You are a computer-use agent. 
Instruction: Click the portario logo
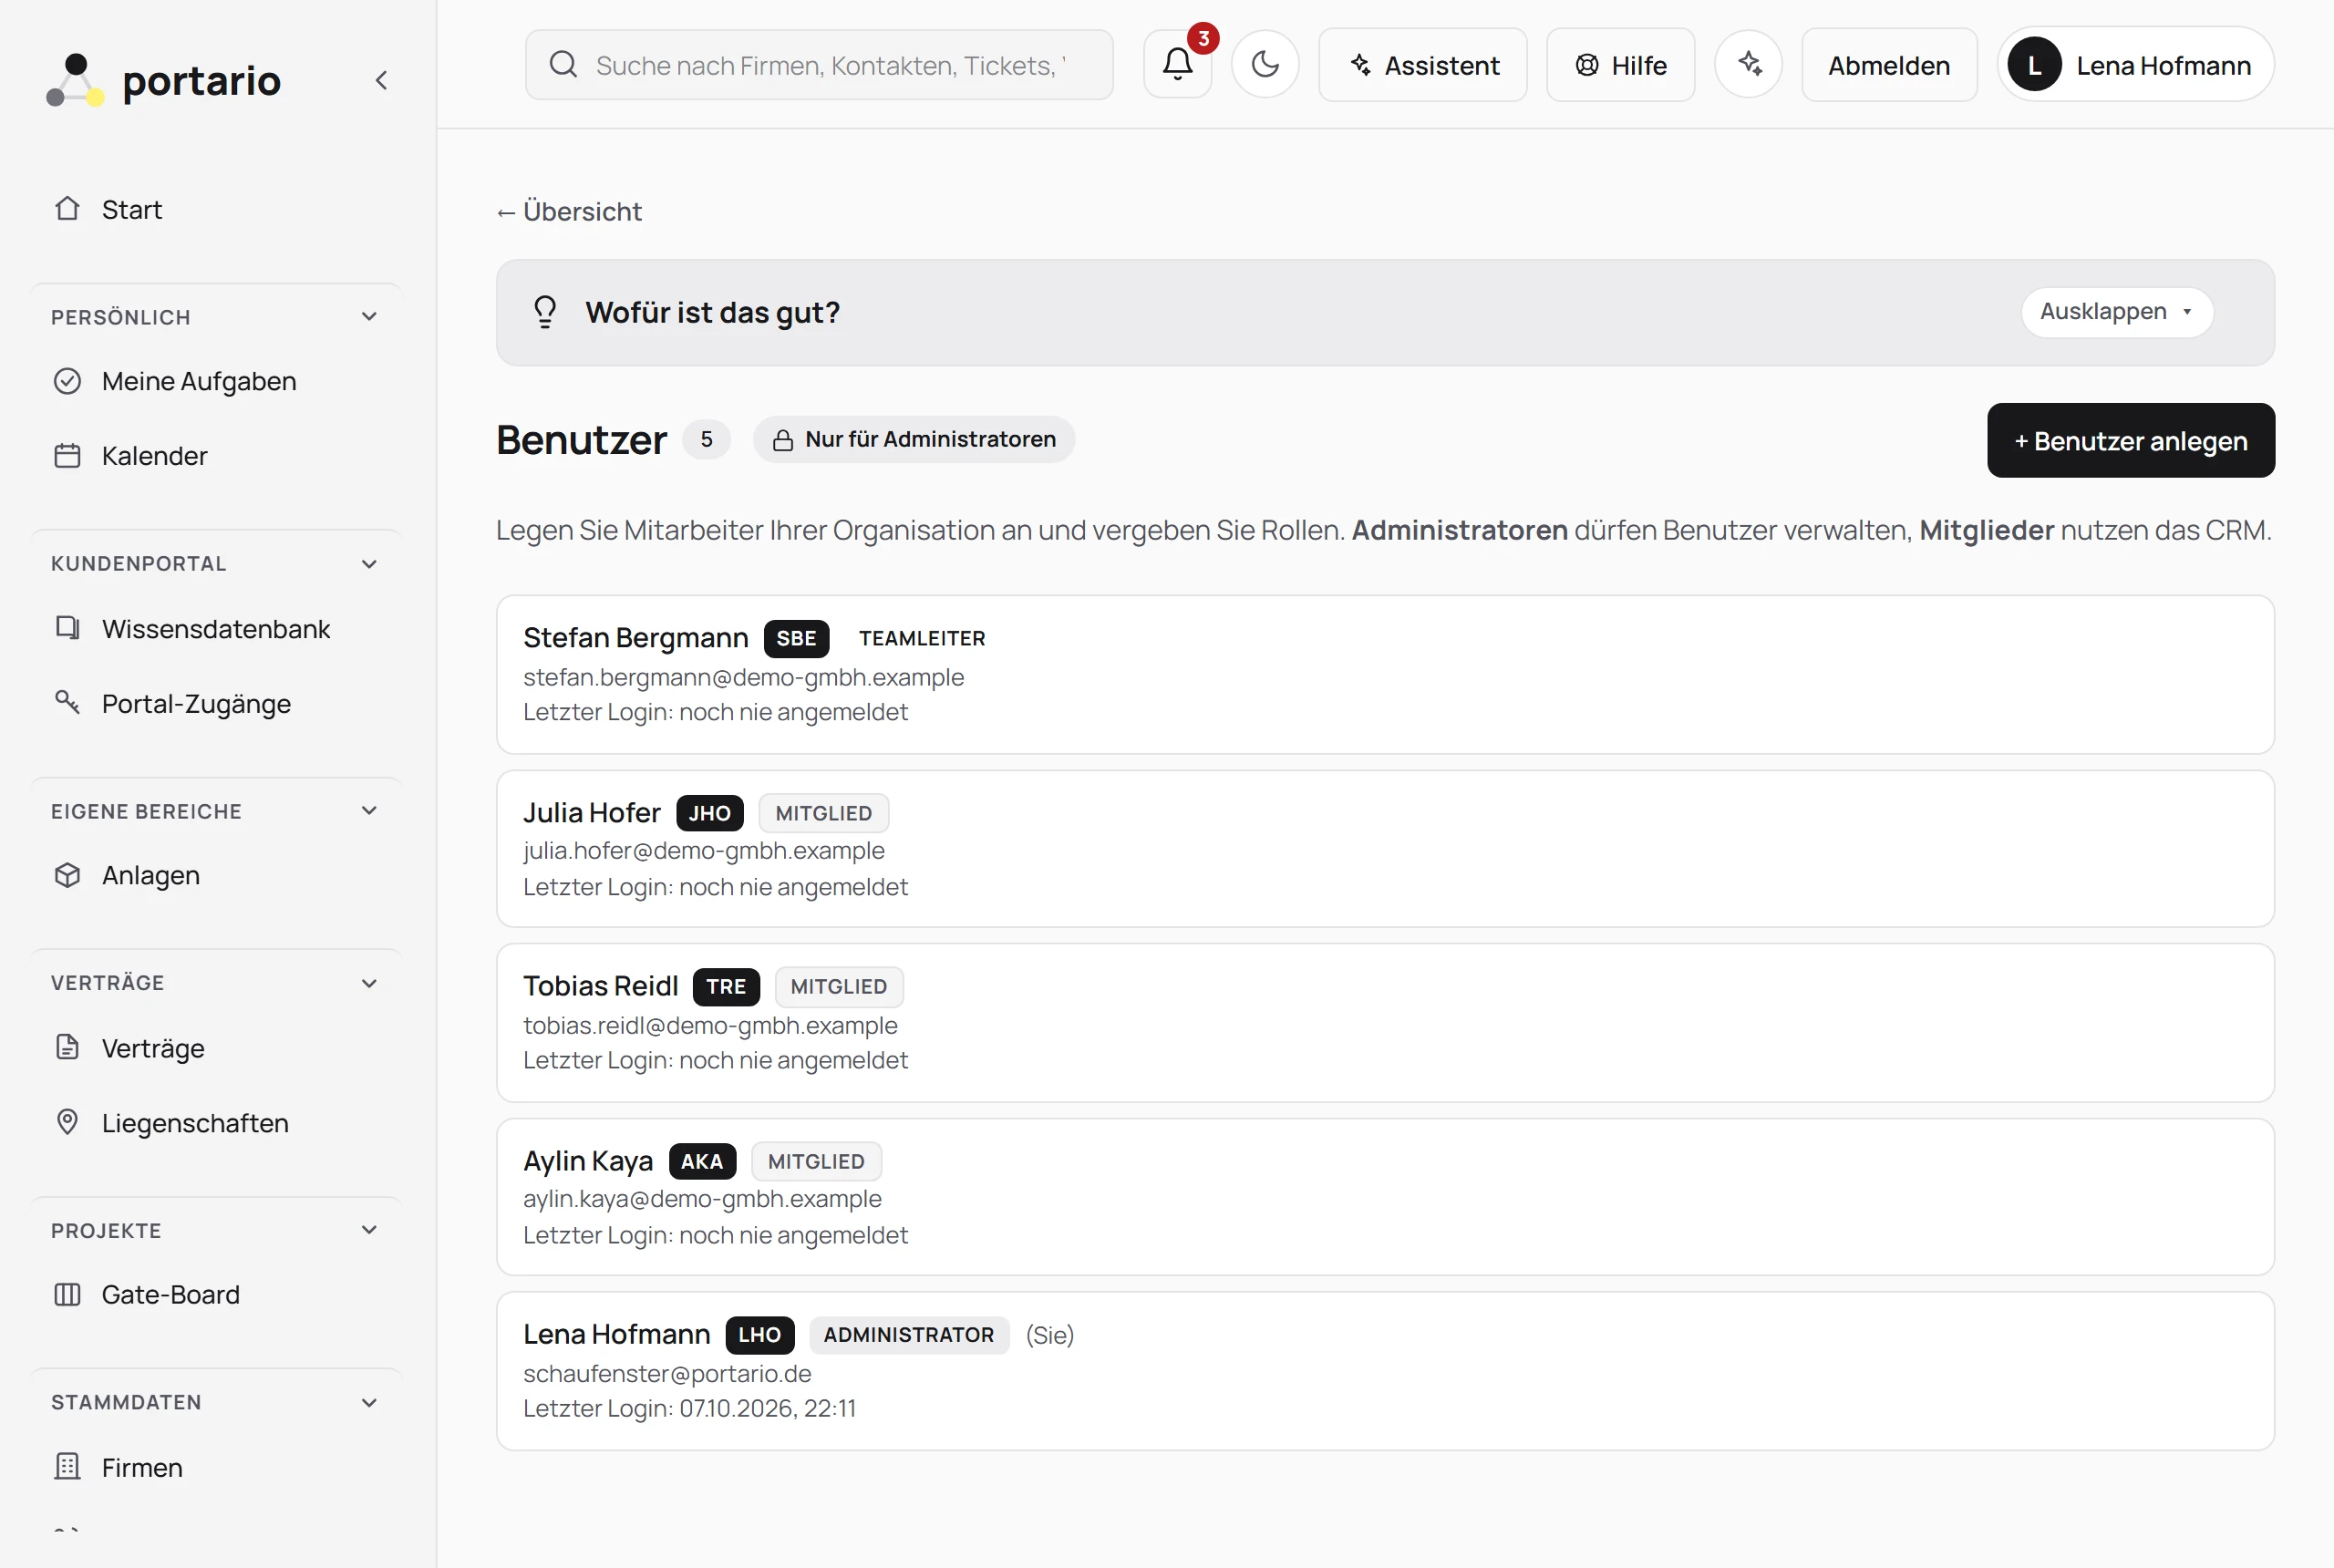pos(164,80)
